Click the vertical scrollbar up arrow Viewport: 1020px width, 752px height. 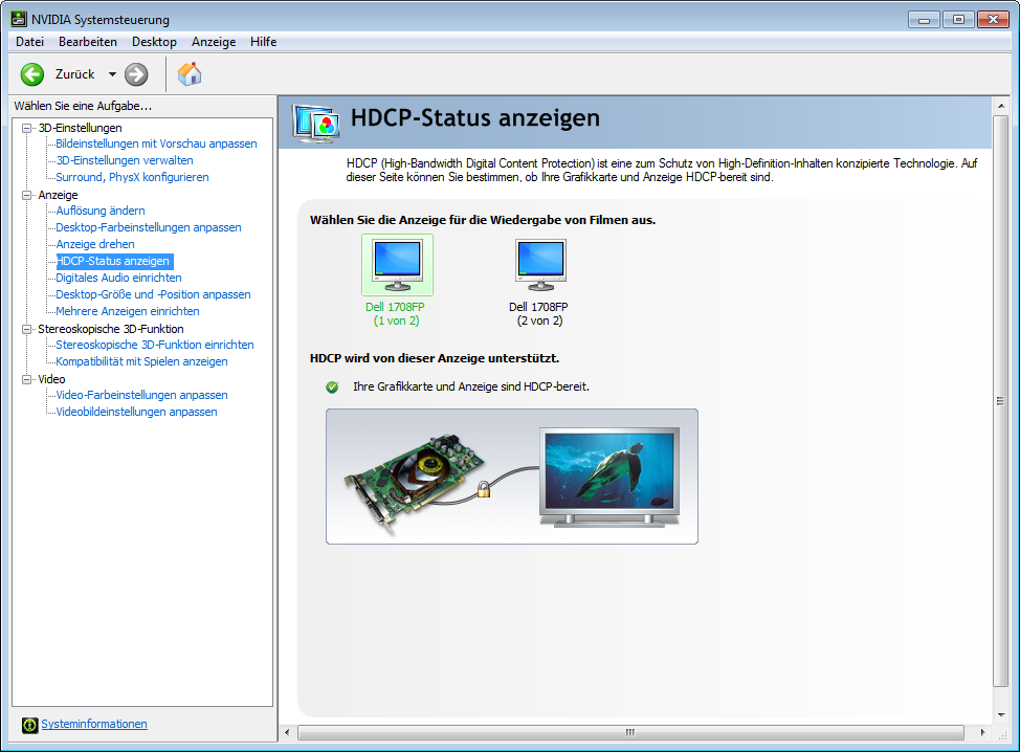[1001, 105]
